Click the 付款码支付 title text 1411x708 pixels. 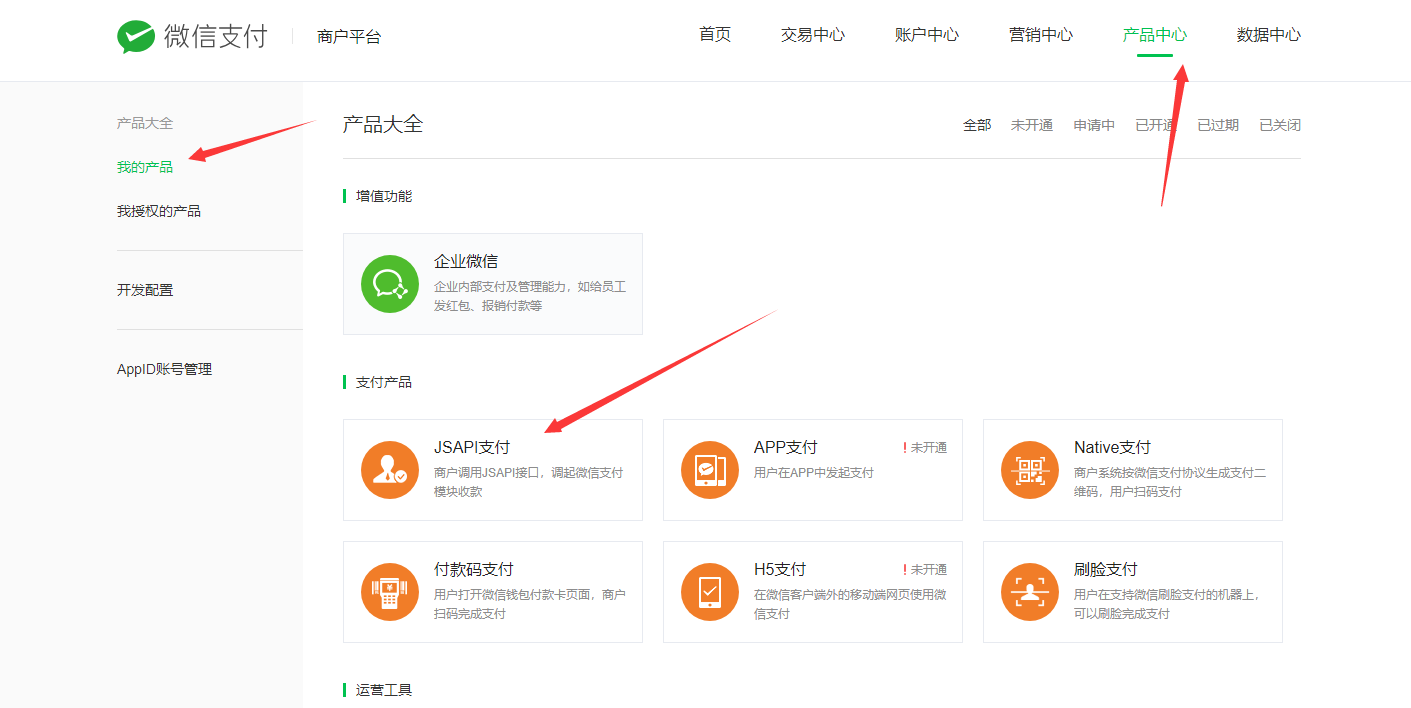click(474, 569)
